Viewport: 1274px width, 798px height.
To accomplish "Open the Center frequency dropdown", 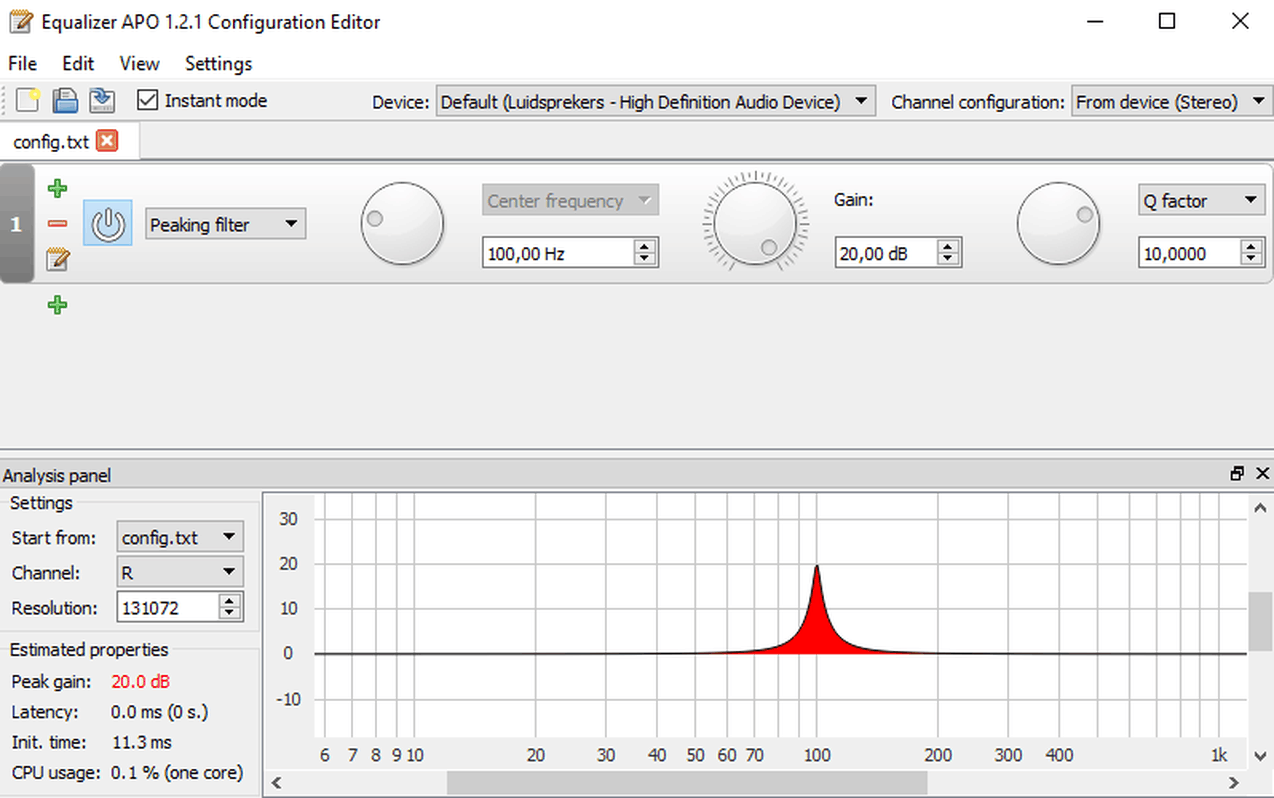I will 570,200.
